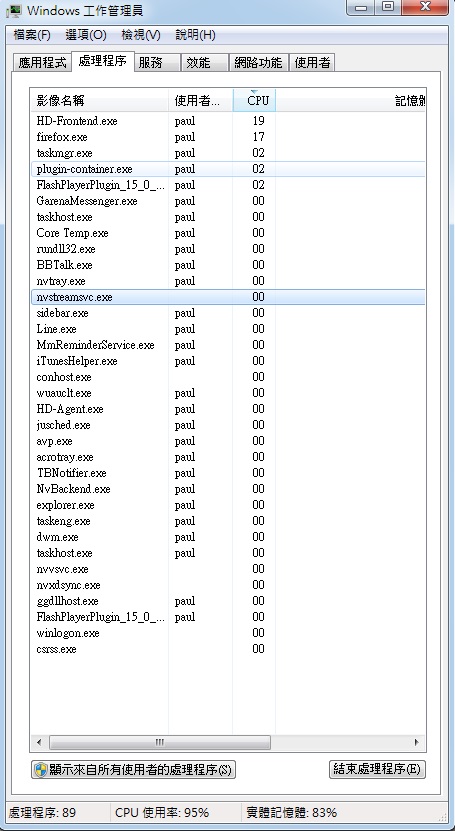The image size is (455, 831).
Task: Open the 選項(O) menu
Action: (86, 36)
